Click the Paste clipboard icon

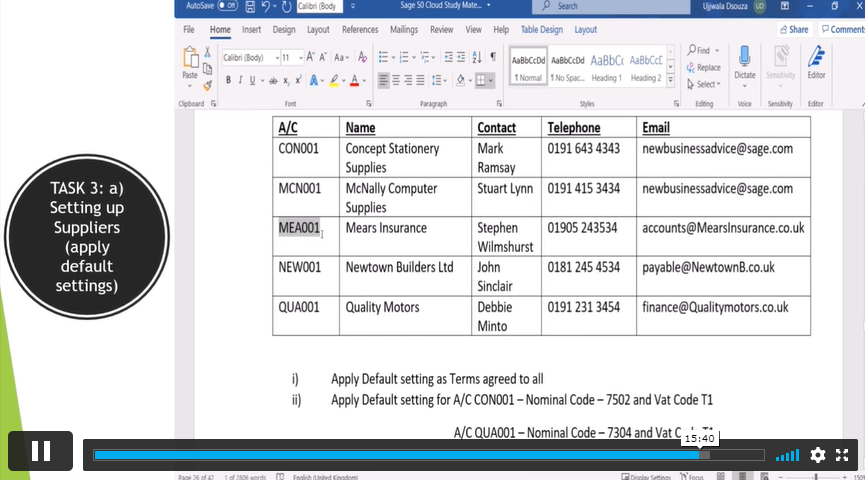click(x=190, y=57)
